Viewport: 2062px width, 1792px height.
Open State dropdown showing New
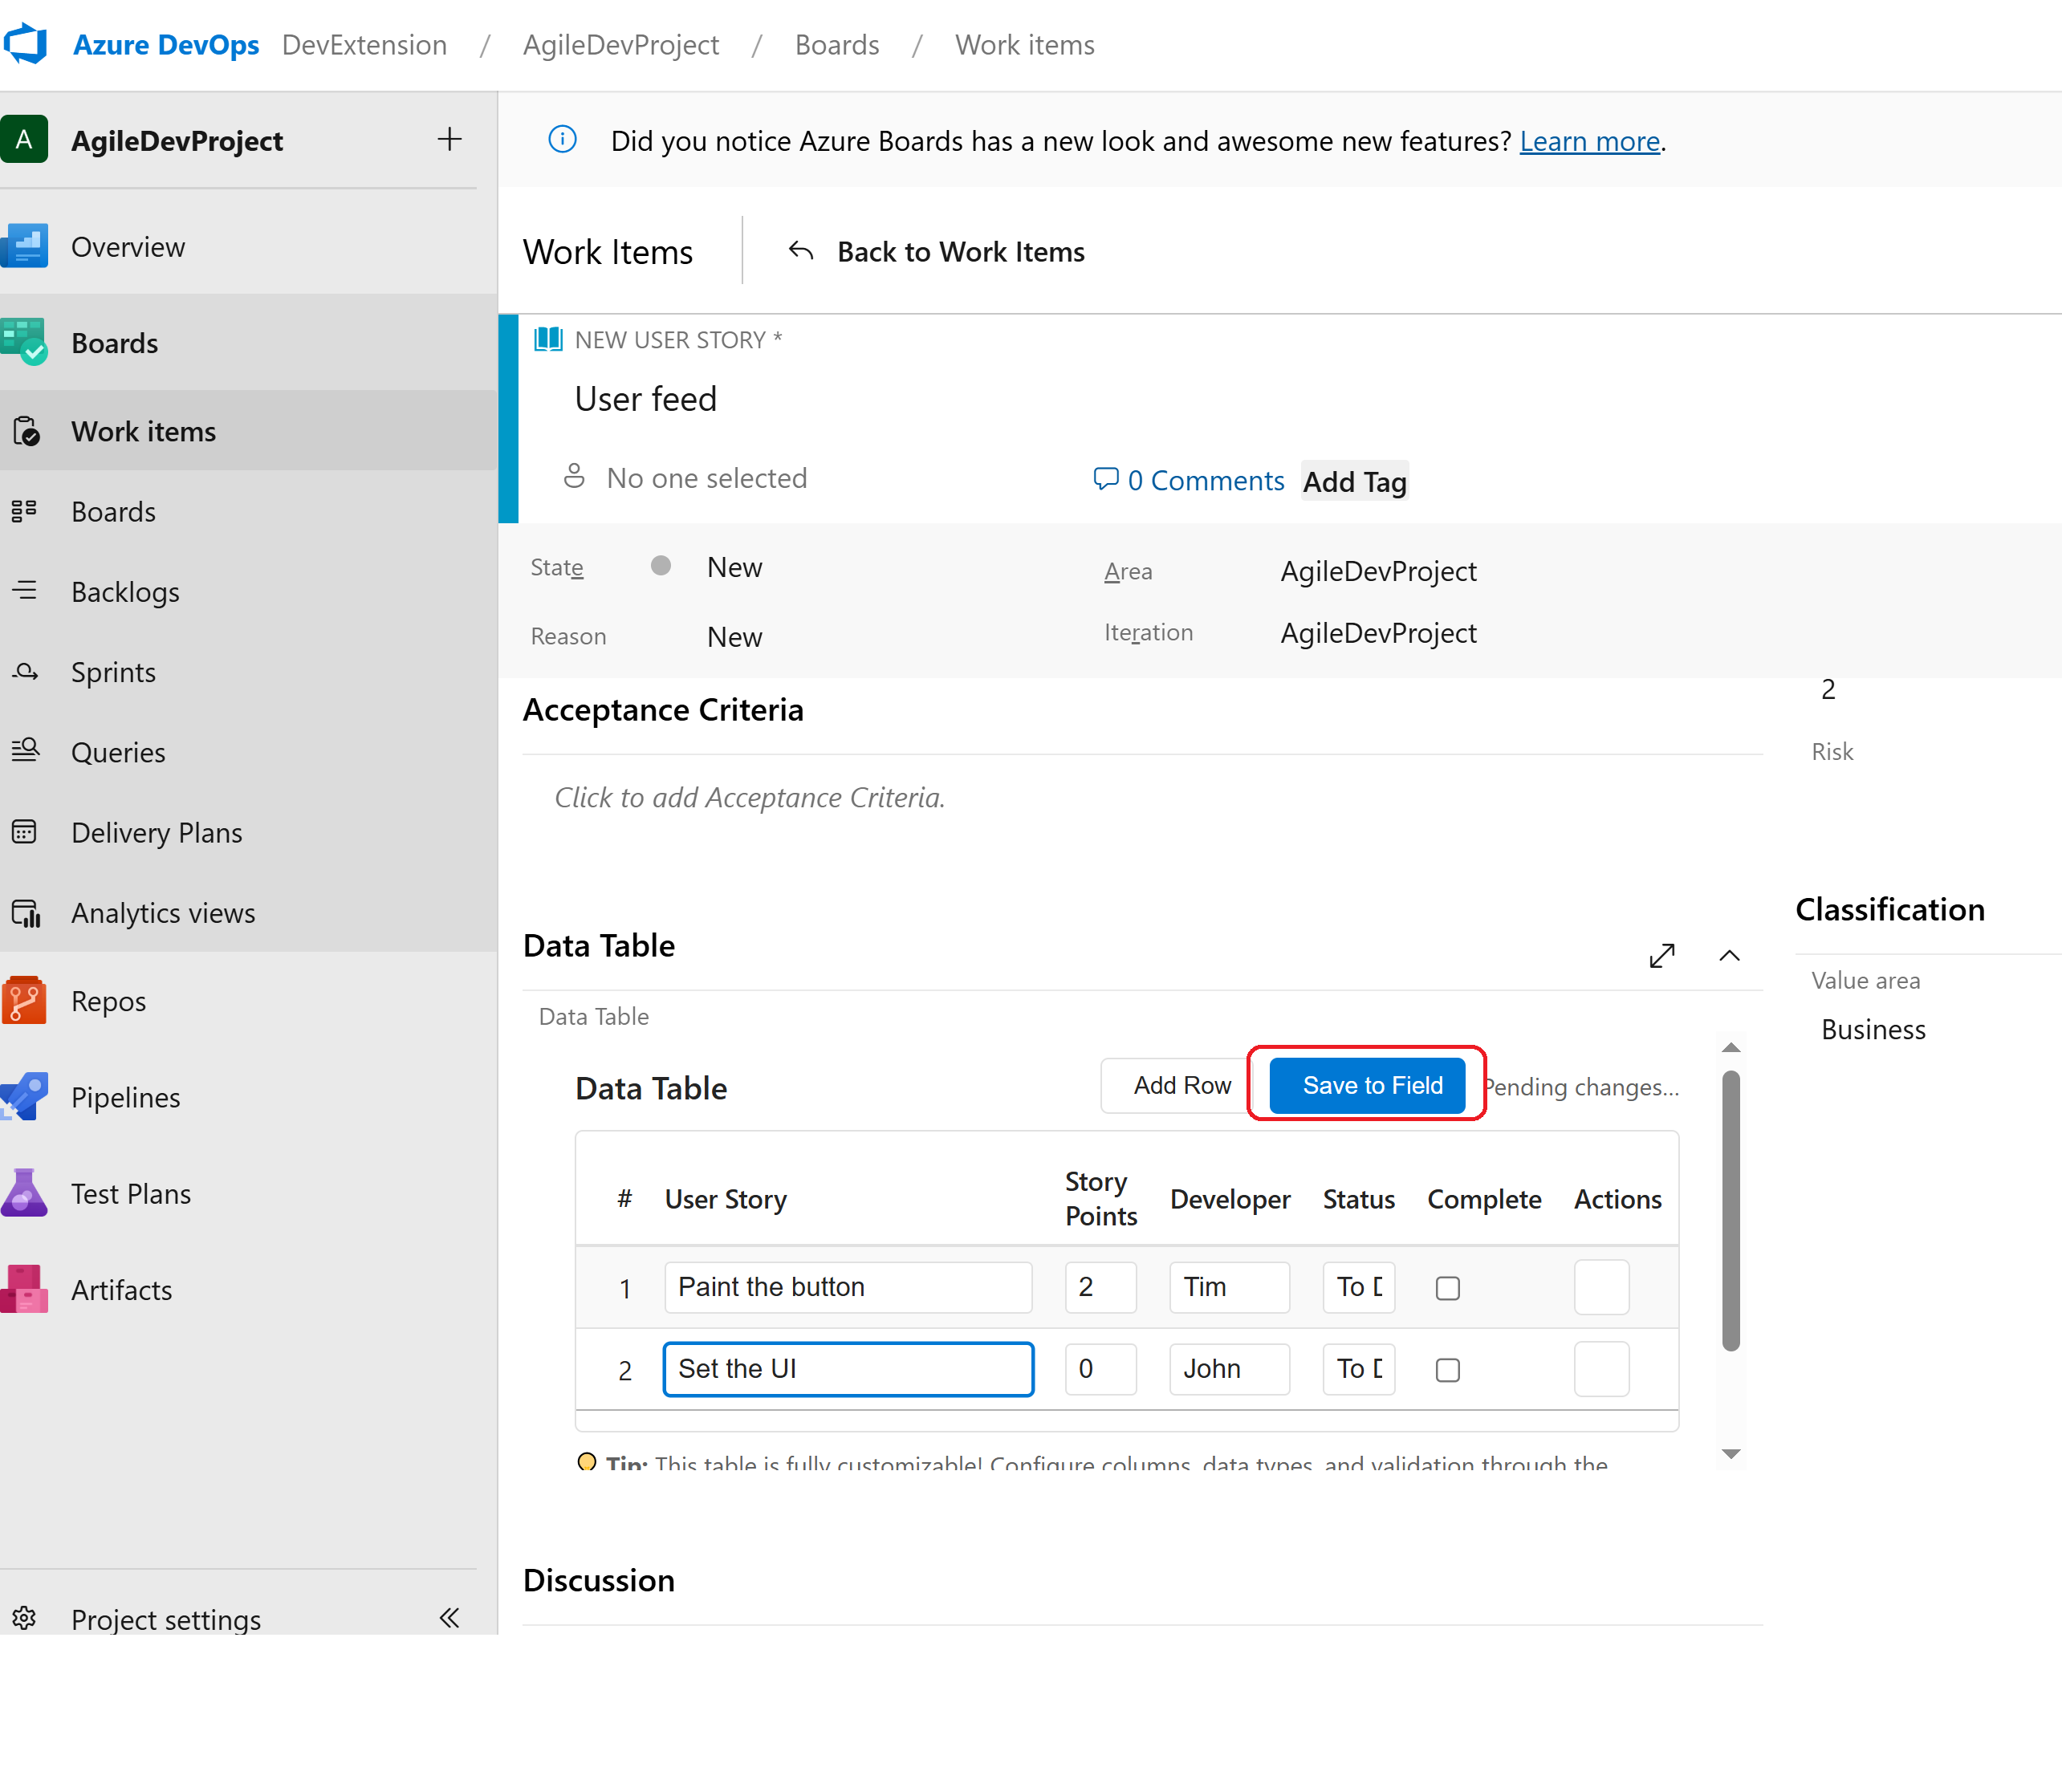click(734, 567)
